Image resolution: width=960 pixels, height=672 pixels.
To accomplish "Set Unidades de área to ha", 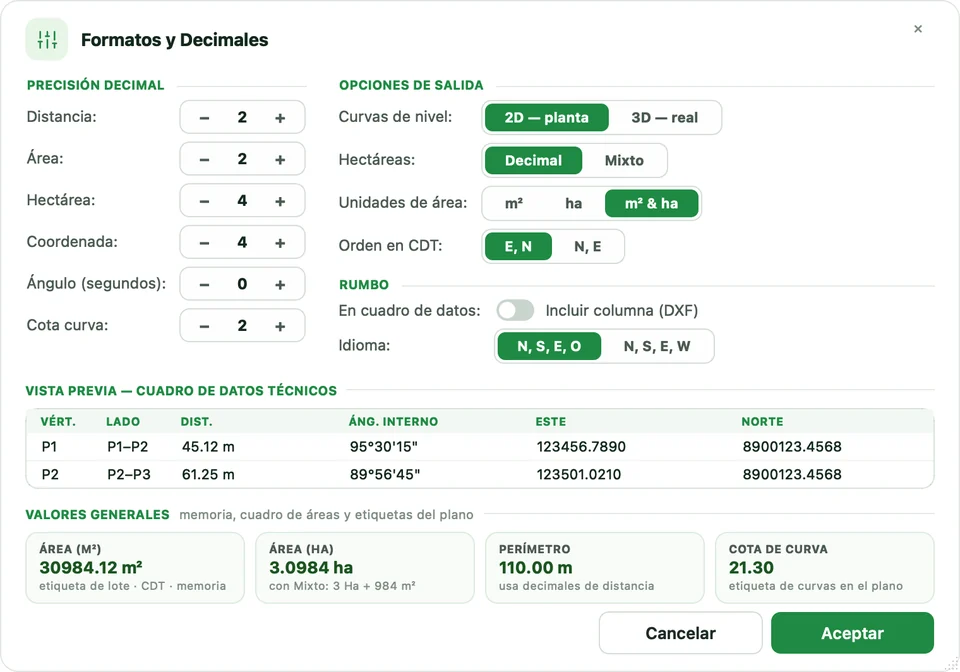I will [x=574, y=203].
